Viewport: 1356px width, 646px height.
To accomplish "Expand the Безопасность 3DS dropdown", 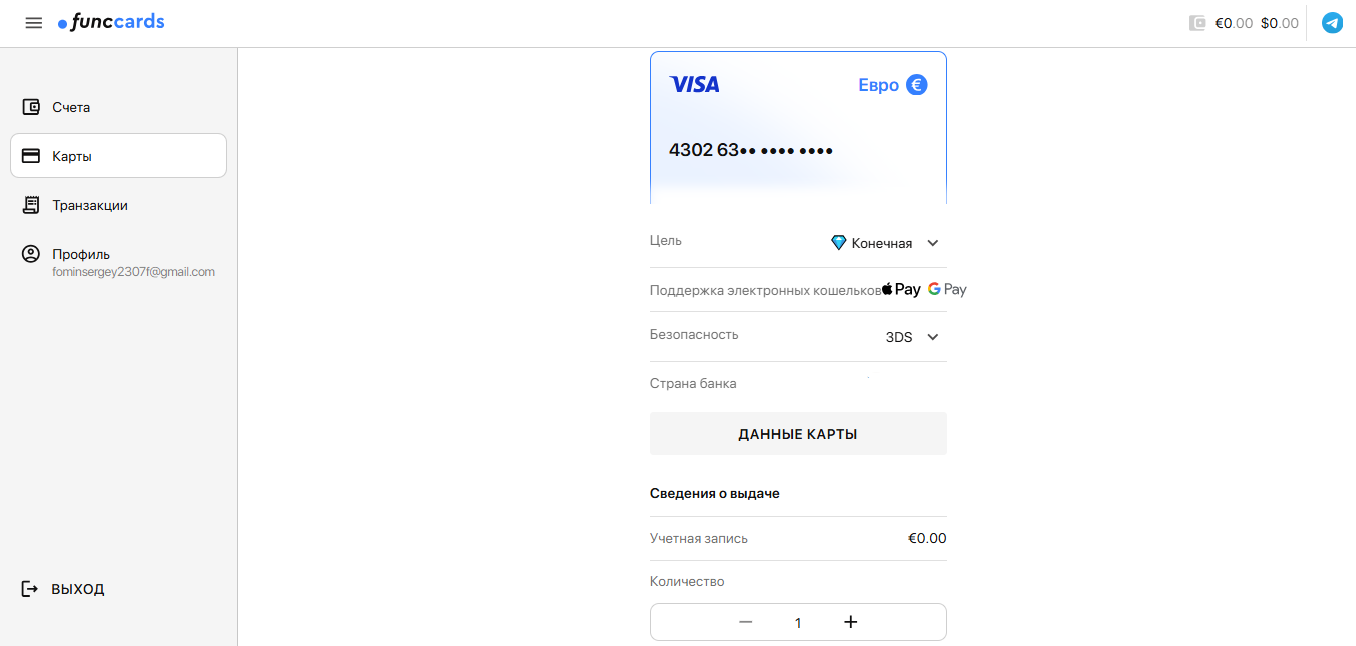I will 910,336.
